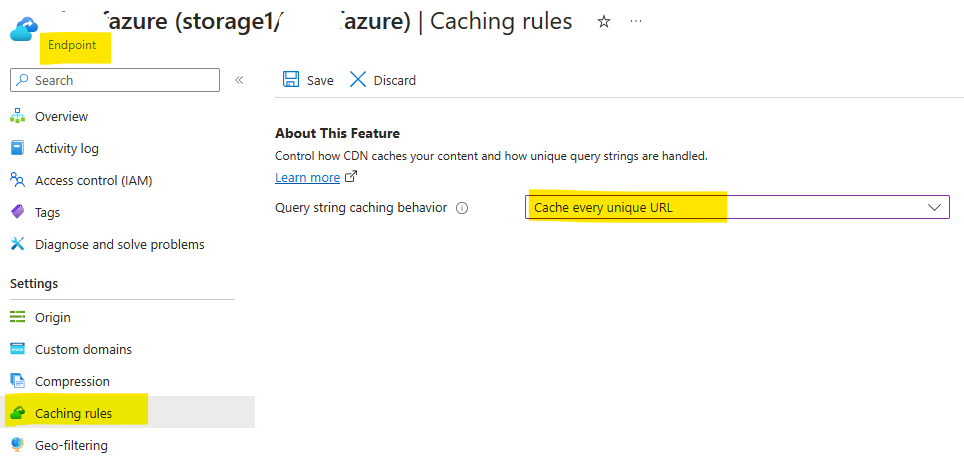Click the Access control (IAM) people icon
Image resolution: width=964 pixels, height=459 pixels.
(x=18, y=180)
